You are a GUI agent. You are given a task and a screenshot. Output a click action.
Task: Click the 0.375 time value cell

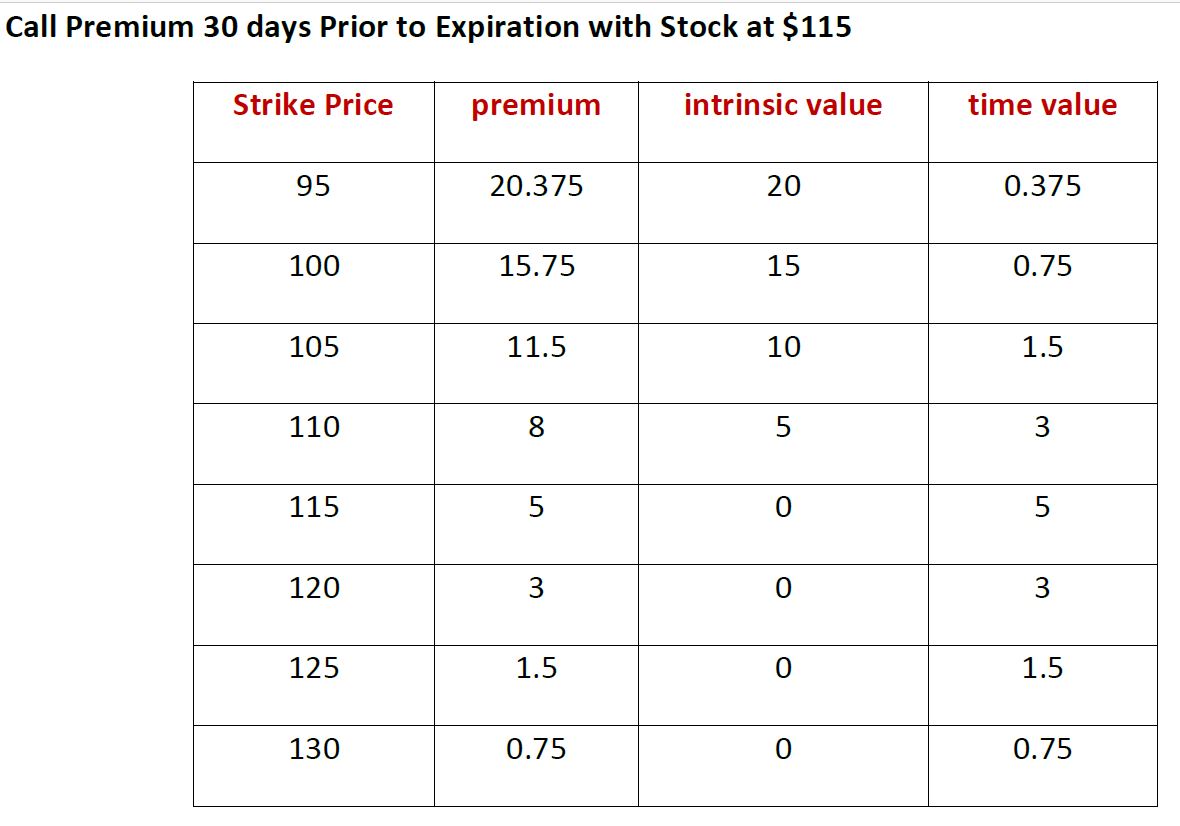(1042, 186)
